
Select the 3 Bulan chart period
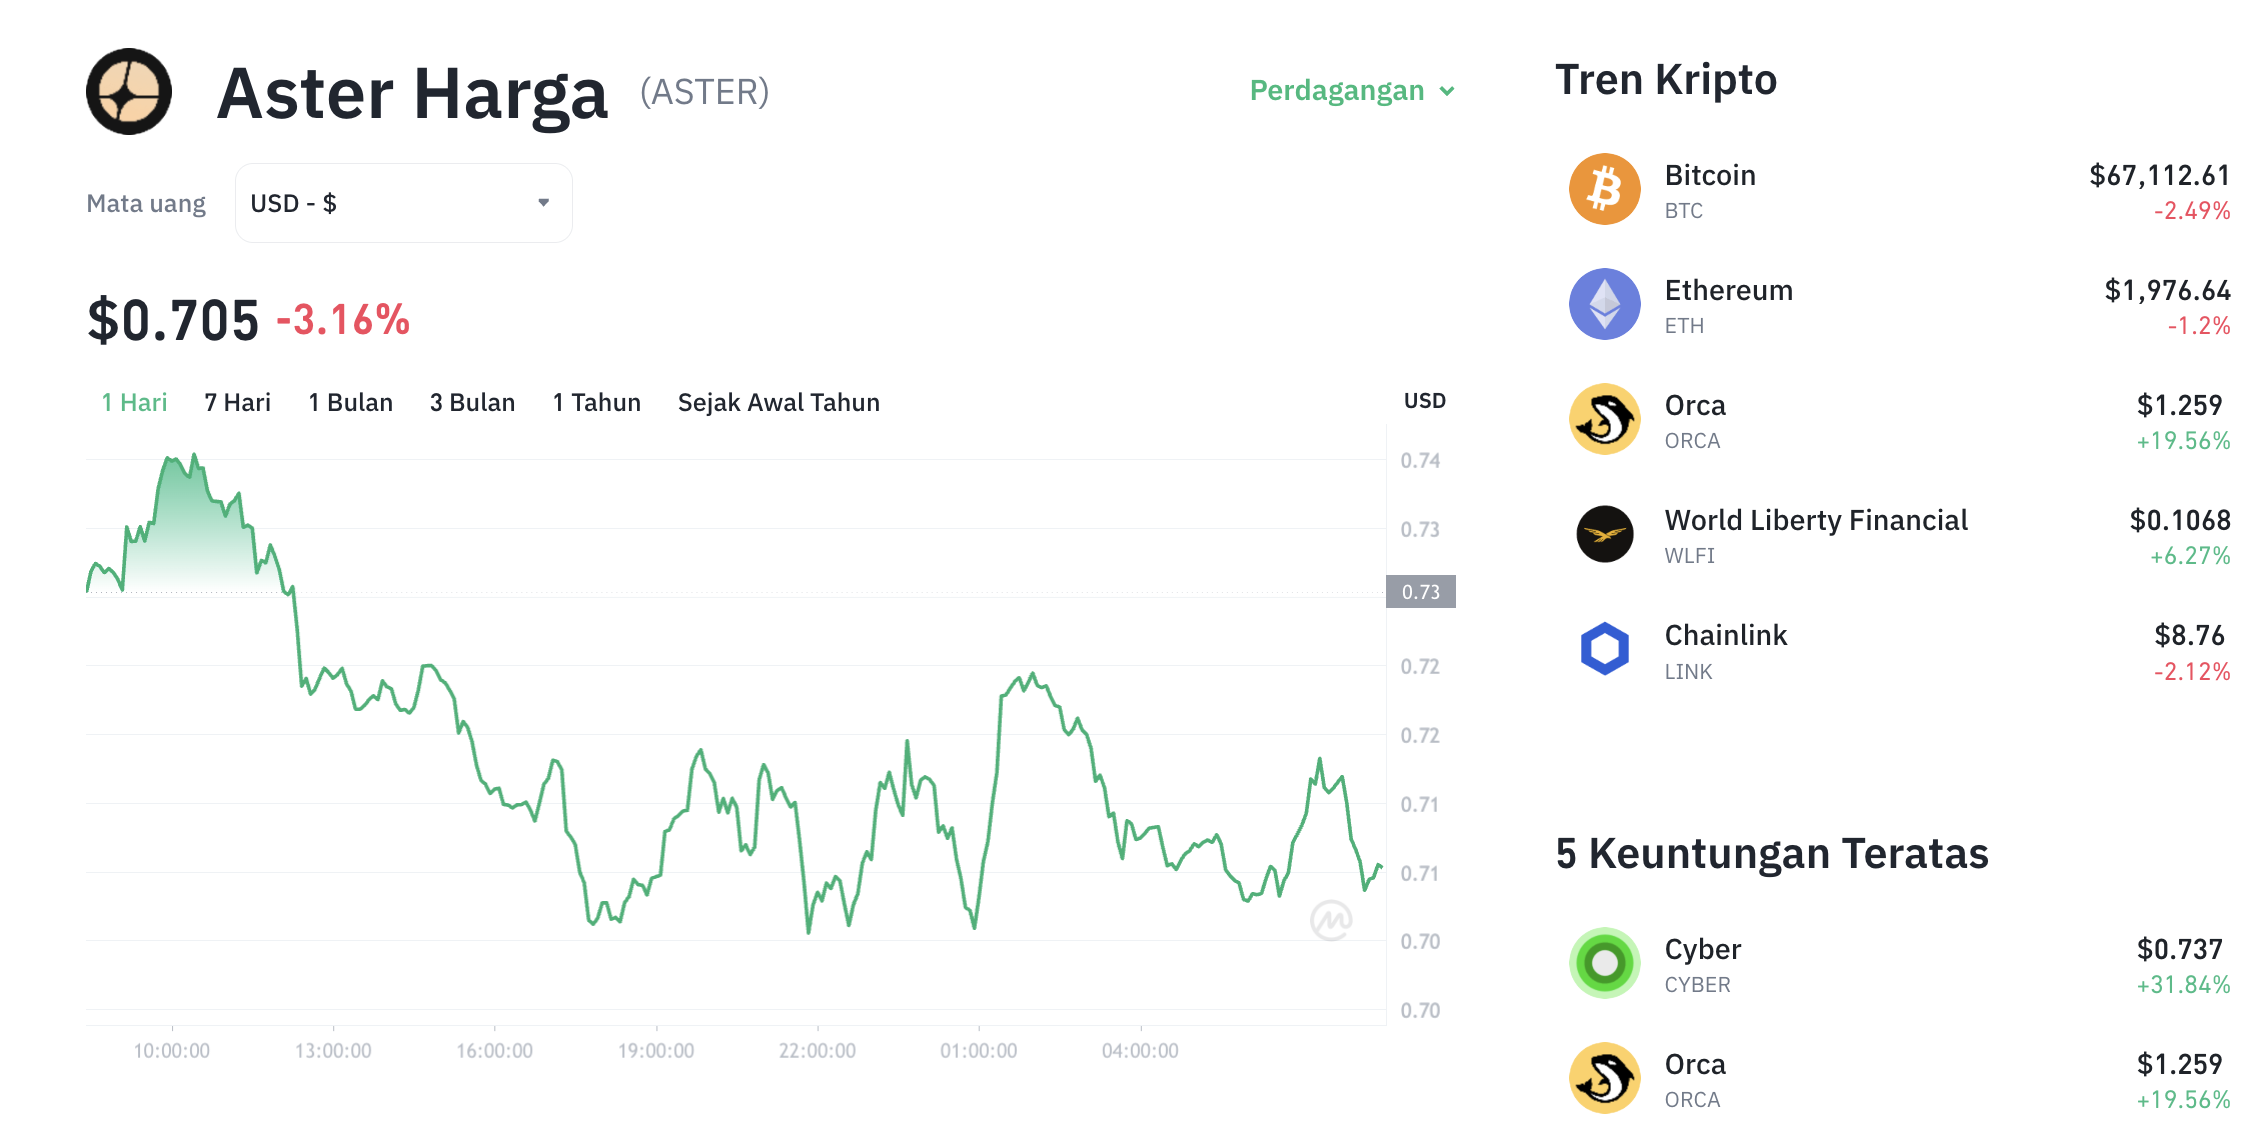[472, 402]
